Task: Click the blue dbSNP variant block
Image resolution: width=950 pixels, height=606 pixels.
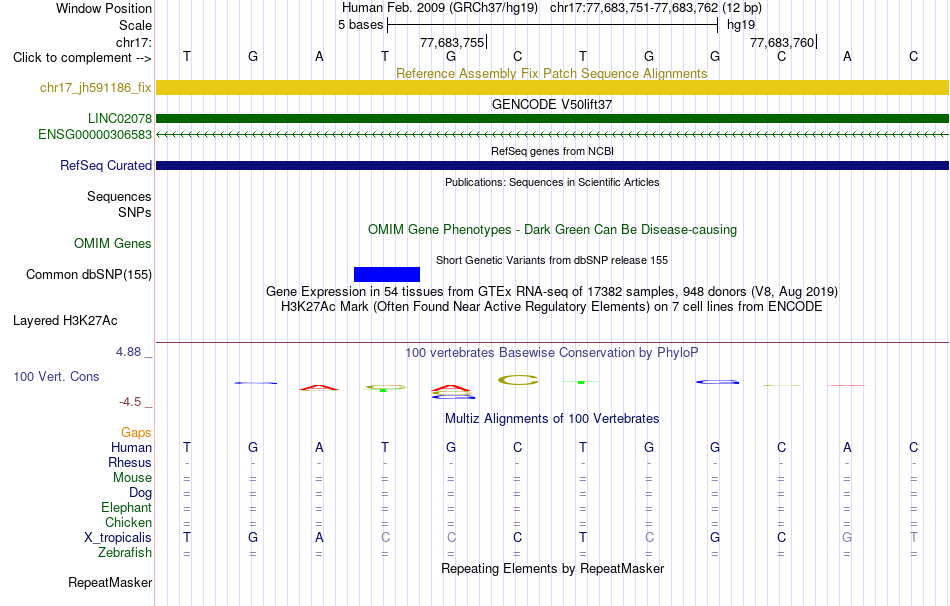Action: [x=387, y=275]
